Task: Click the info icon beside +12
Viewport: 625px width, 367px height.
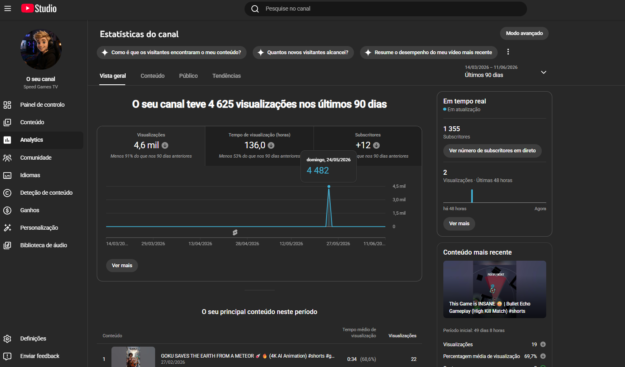Action: (376, 146)
